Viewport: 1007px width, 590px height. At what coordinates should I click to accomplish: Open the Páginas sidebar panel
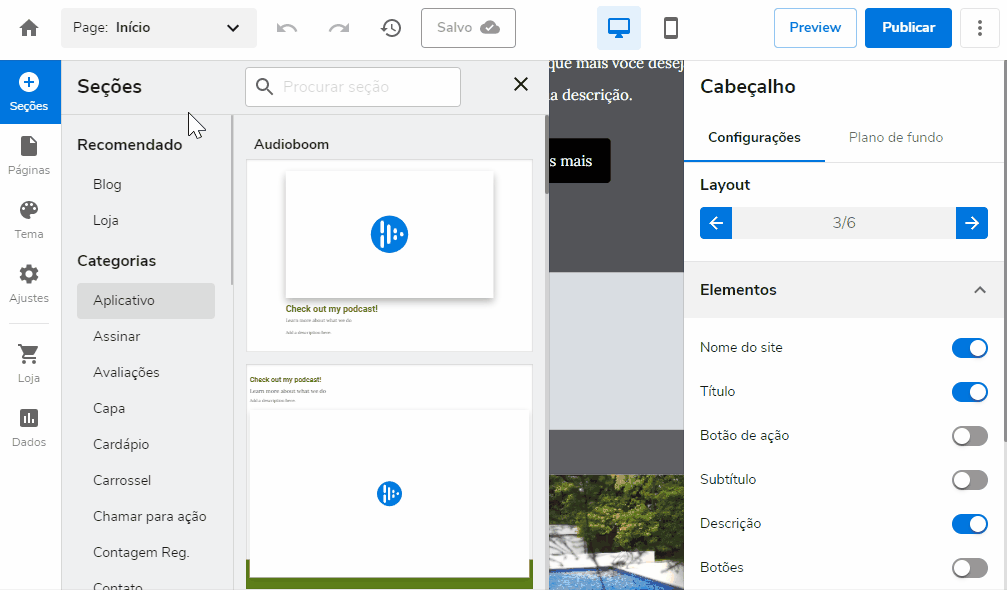coord(29,155)
